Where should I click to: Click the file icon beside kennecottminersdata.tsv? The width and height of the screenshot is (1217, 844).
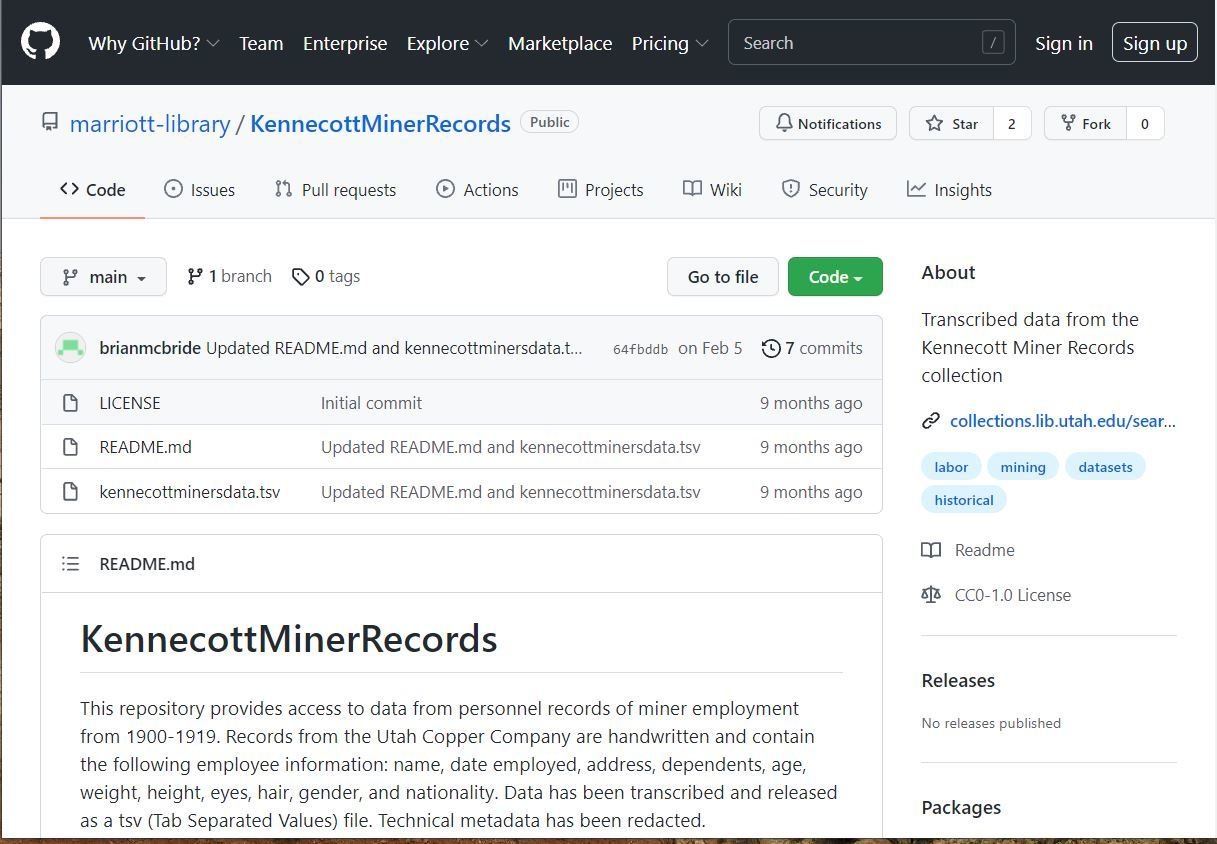click(x=70, y=492)
